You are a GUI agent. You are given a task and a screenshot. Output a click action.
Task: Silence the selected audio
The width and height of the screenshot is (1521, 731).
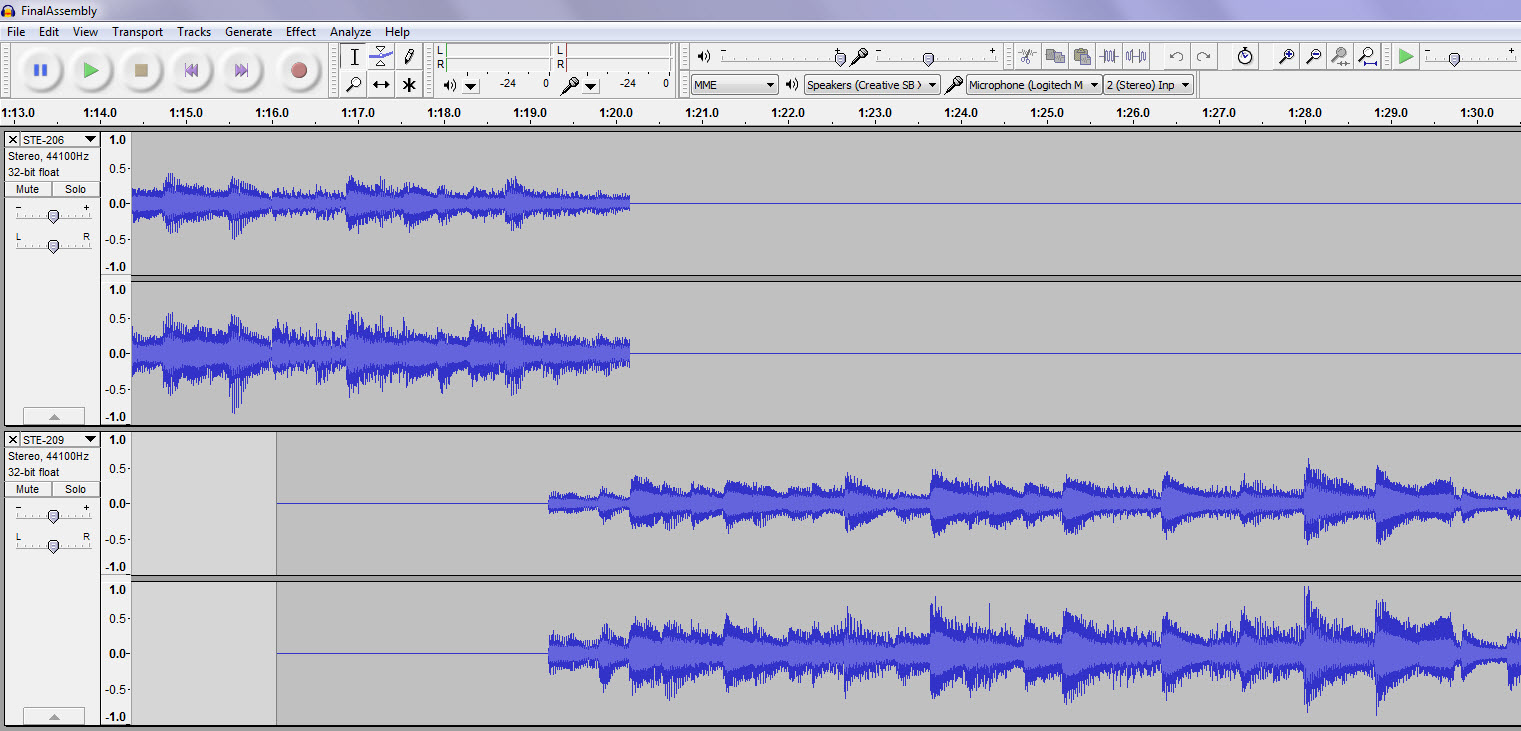(1134, 56)
